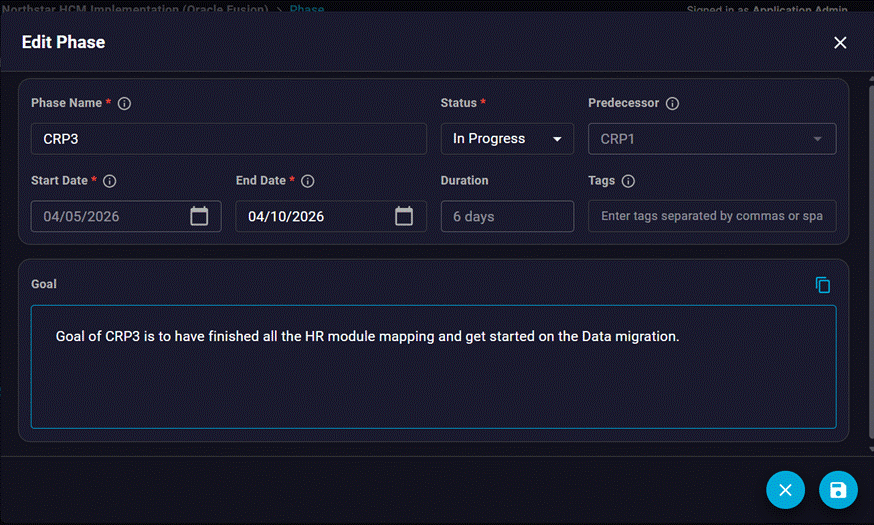This screenshot has height=525, width=874.
Task: Open the Status dropdown showing In Progress
Action: 507,139
